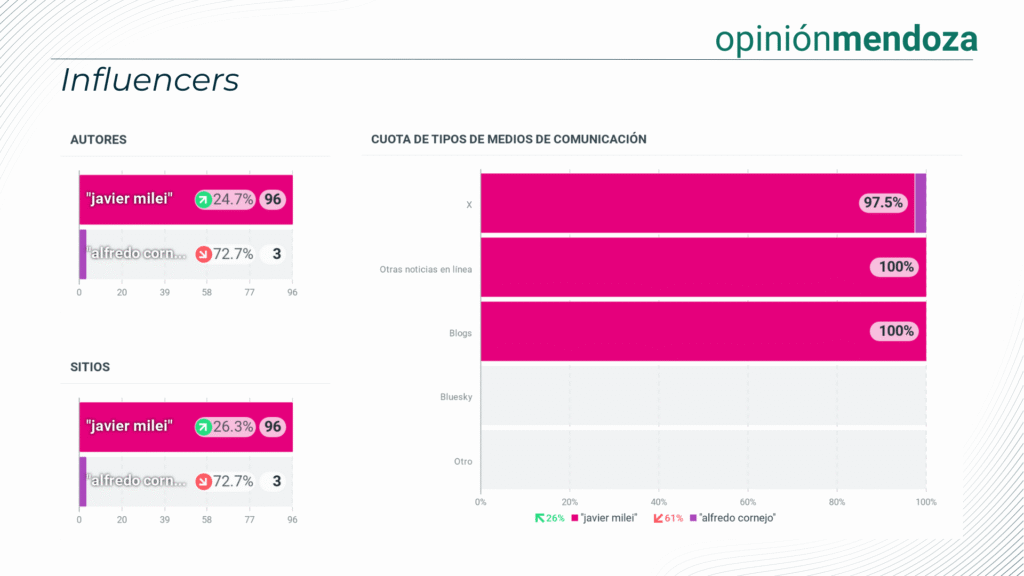Click the 100% badge on the Blogs bar
This screenshot has height=576, width=1024.
point(896,331)
